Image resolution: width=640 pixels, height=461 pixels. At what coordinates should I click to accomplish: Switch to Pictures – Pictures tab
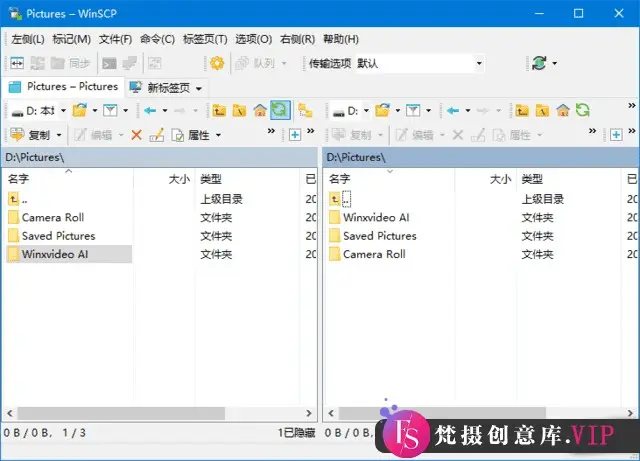[63, 87]
